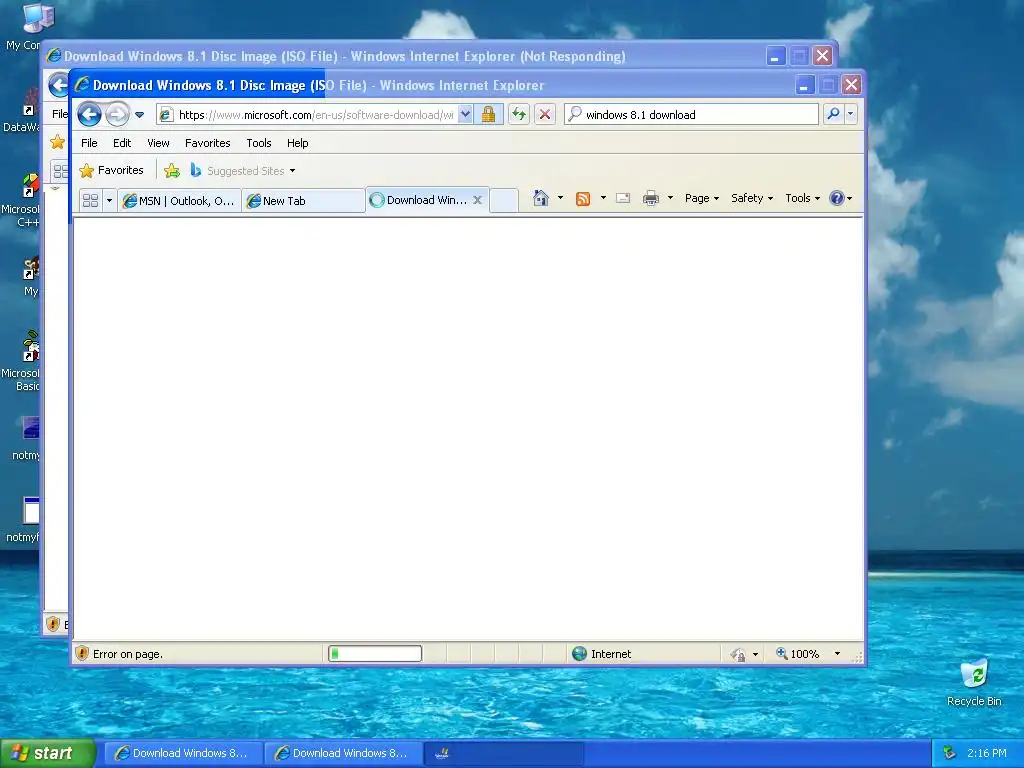Viewport: 1024px width, 768px height.
Task: Click the page loading progress bar
Action: click(x=375, y=653)
